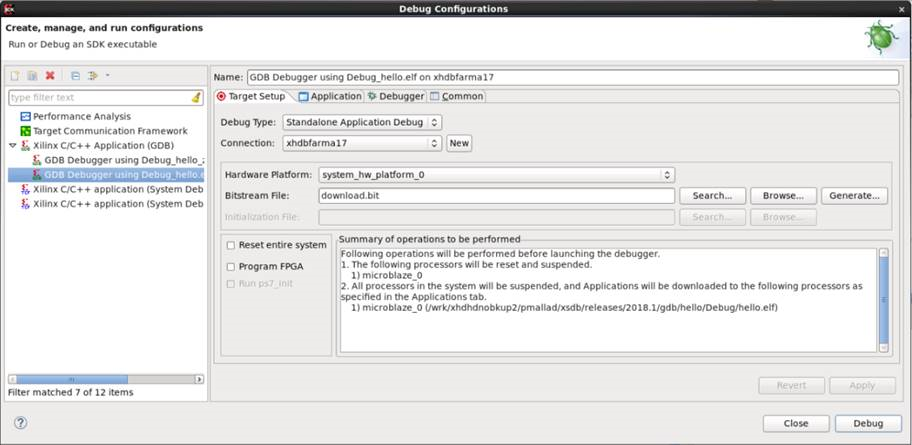Click the Application tab icon
This screenshot has height=445, width=912.
coord(303,97)
